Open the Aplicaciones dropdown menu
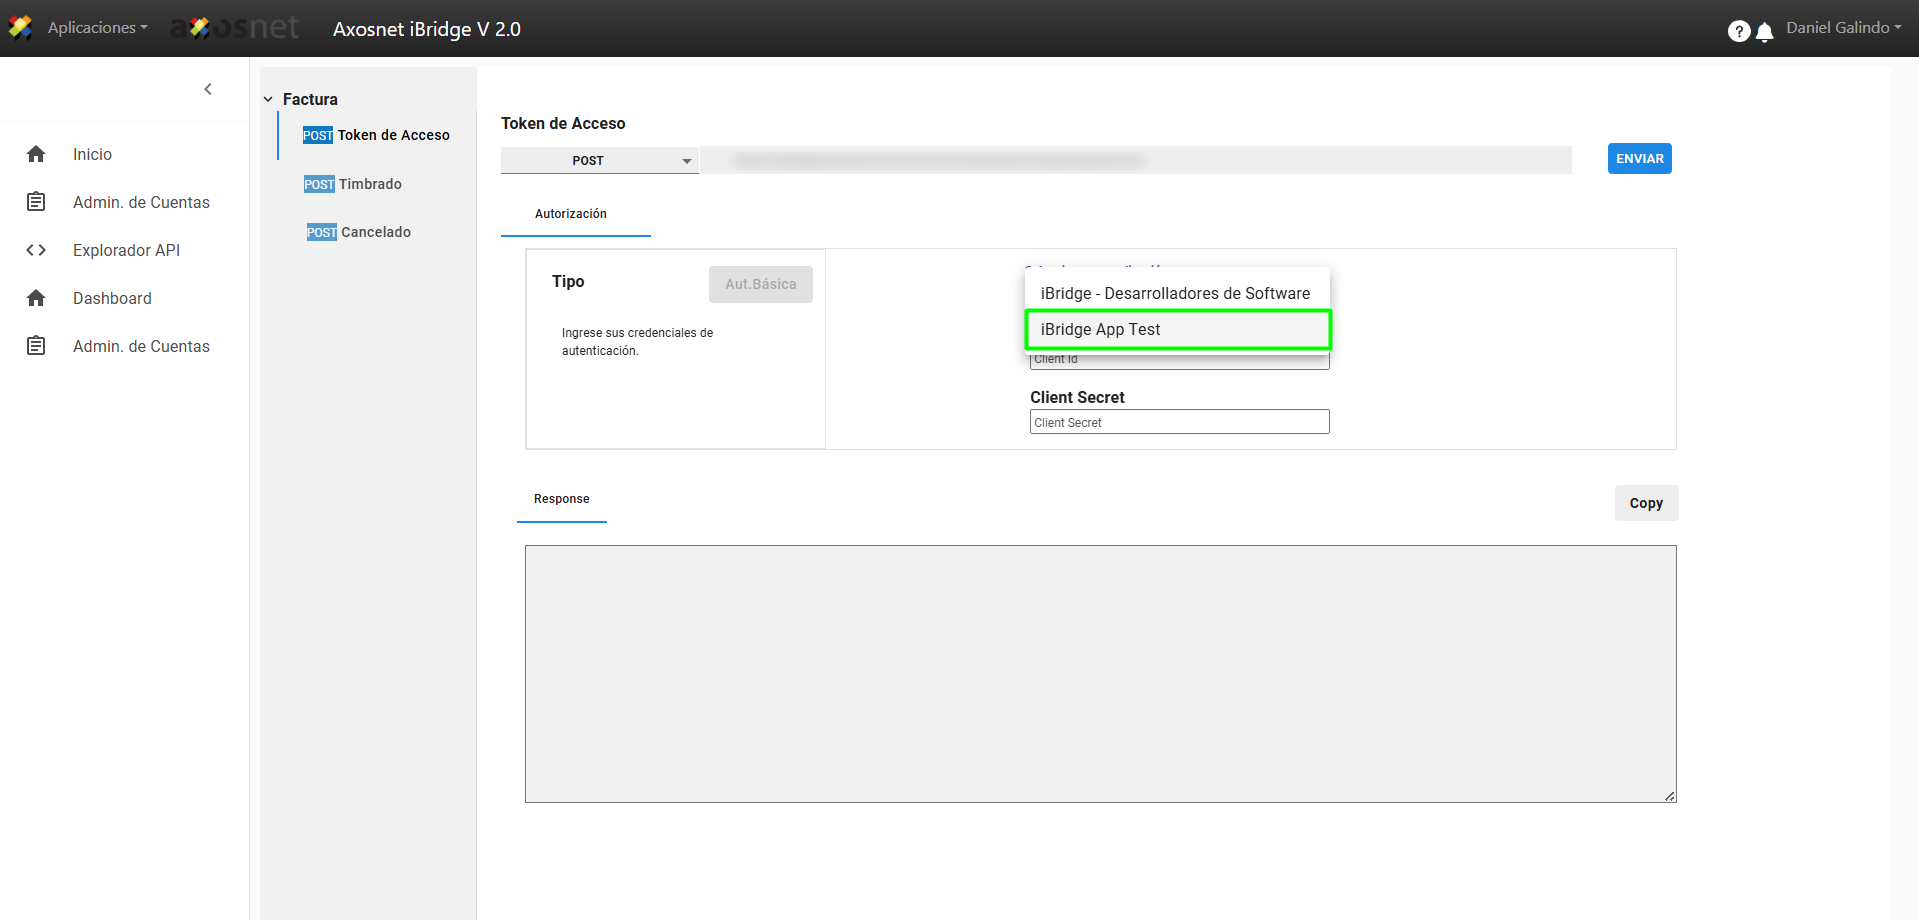The width and height of the screenshot is (1919, 920). [x=97, y=28]
